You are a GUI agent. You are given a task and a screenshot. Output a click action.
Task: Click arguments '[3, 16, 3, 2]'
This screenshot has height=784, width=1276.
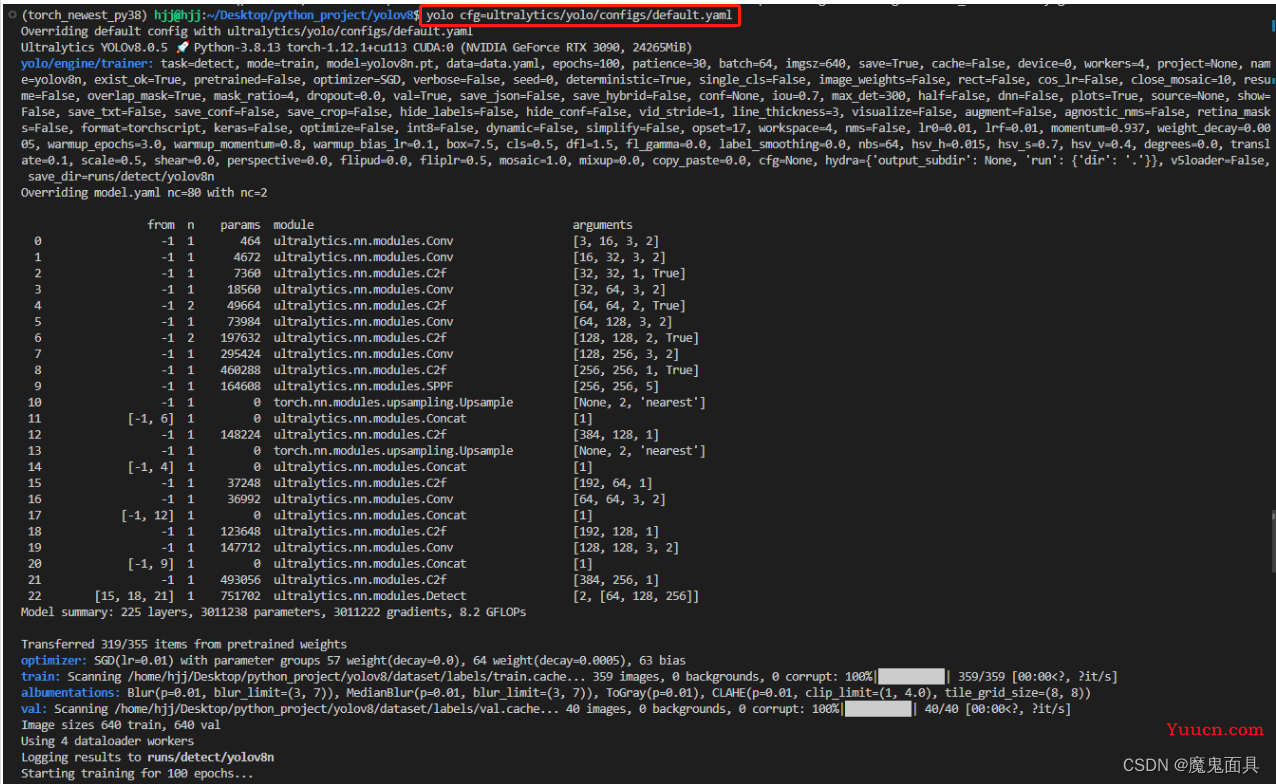(x=616, y=241)
